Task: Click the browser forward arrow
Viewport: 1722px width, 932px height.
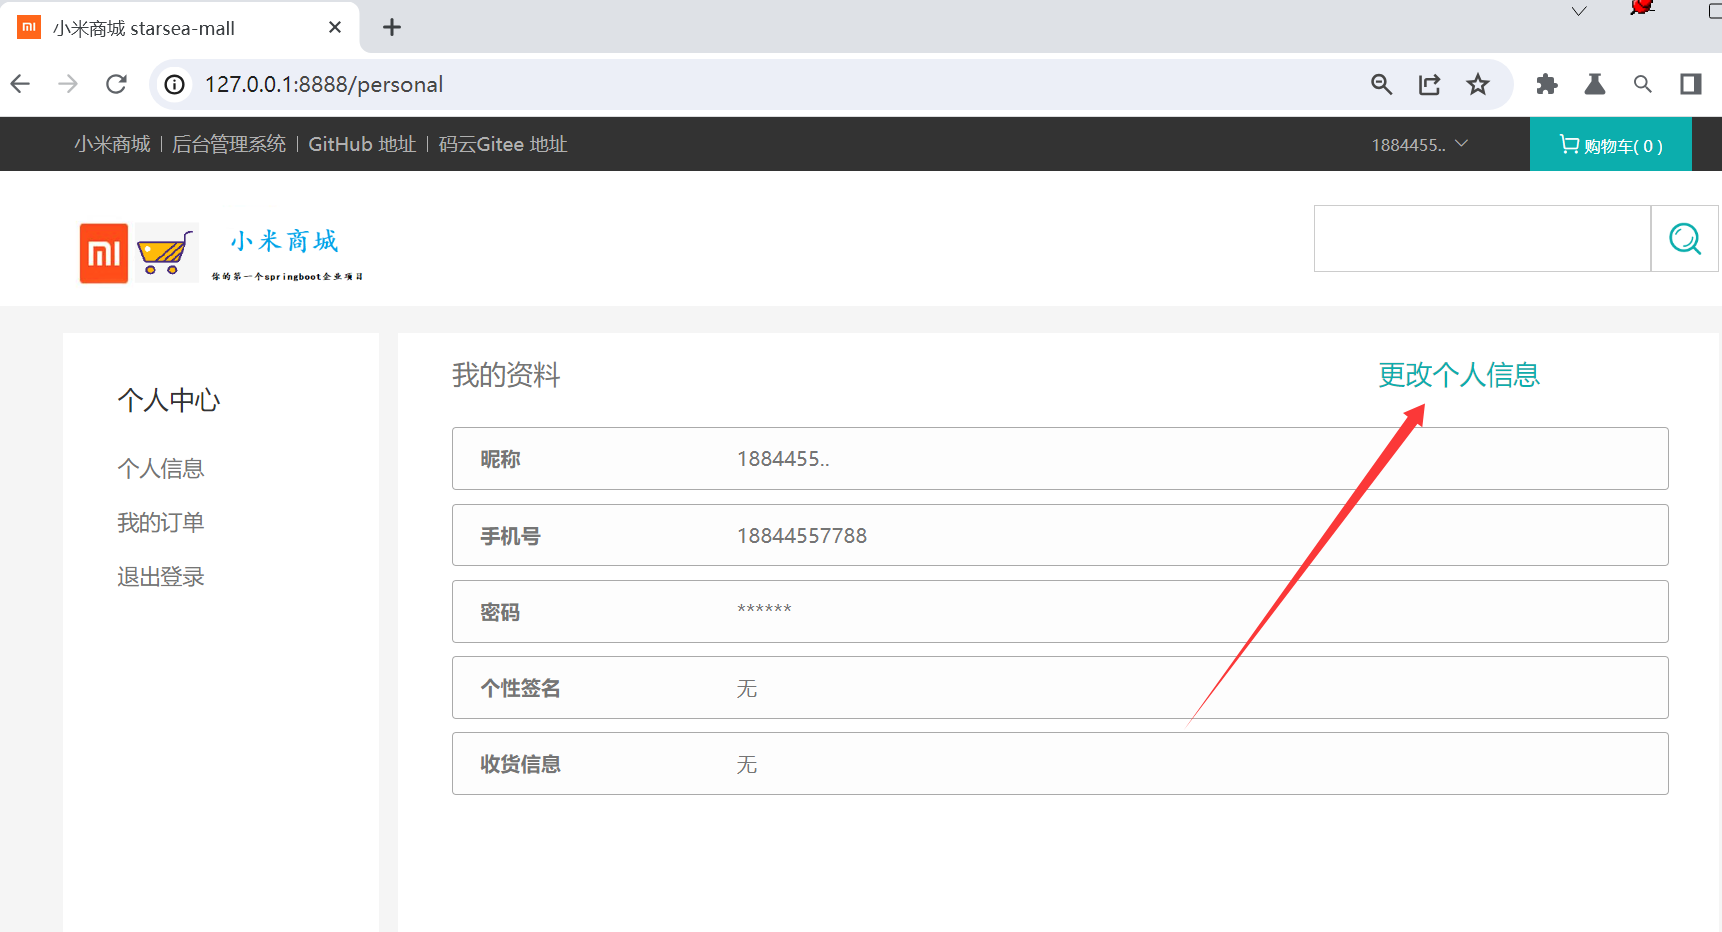Action: tap(68, 84)
